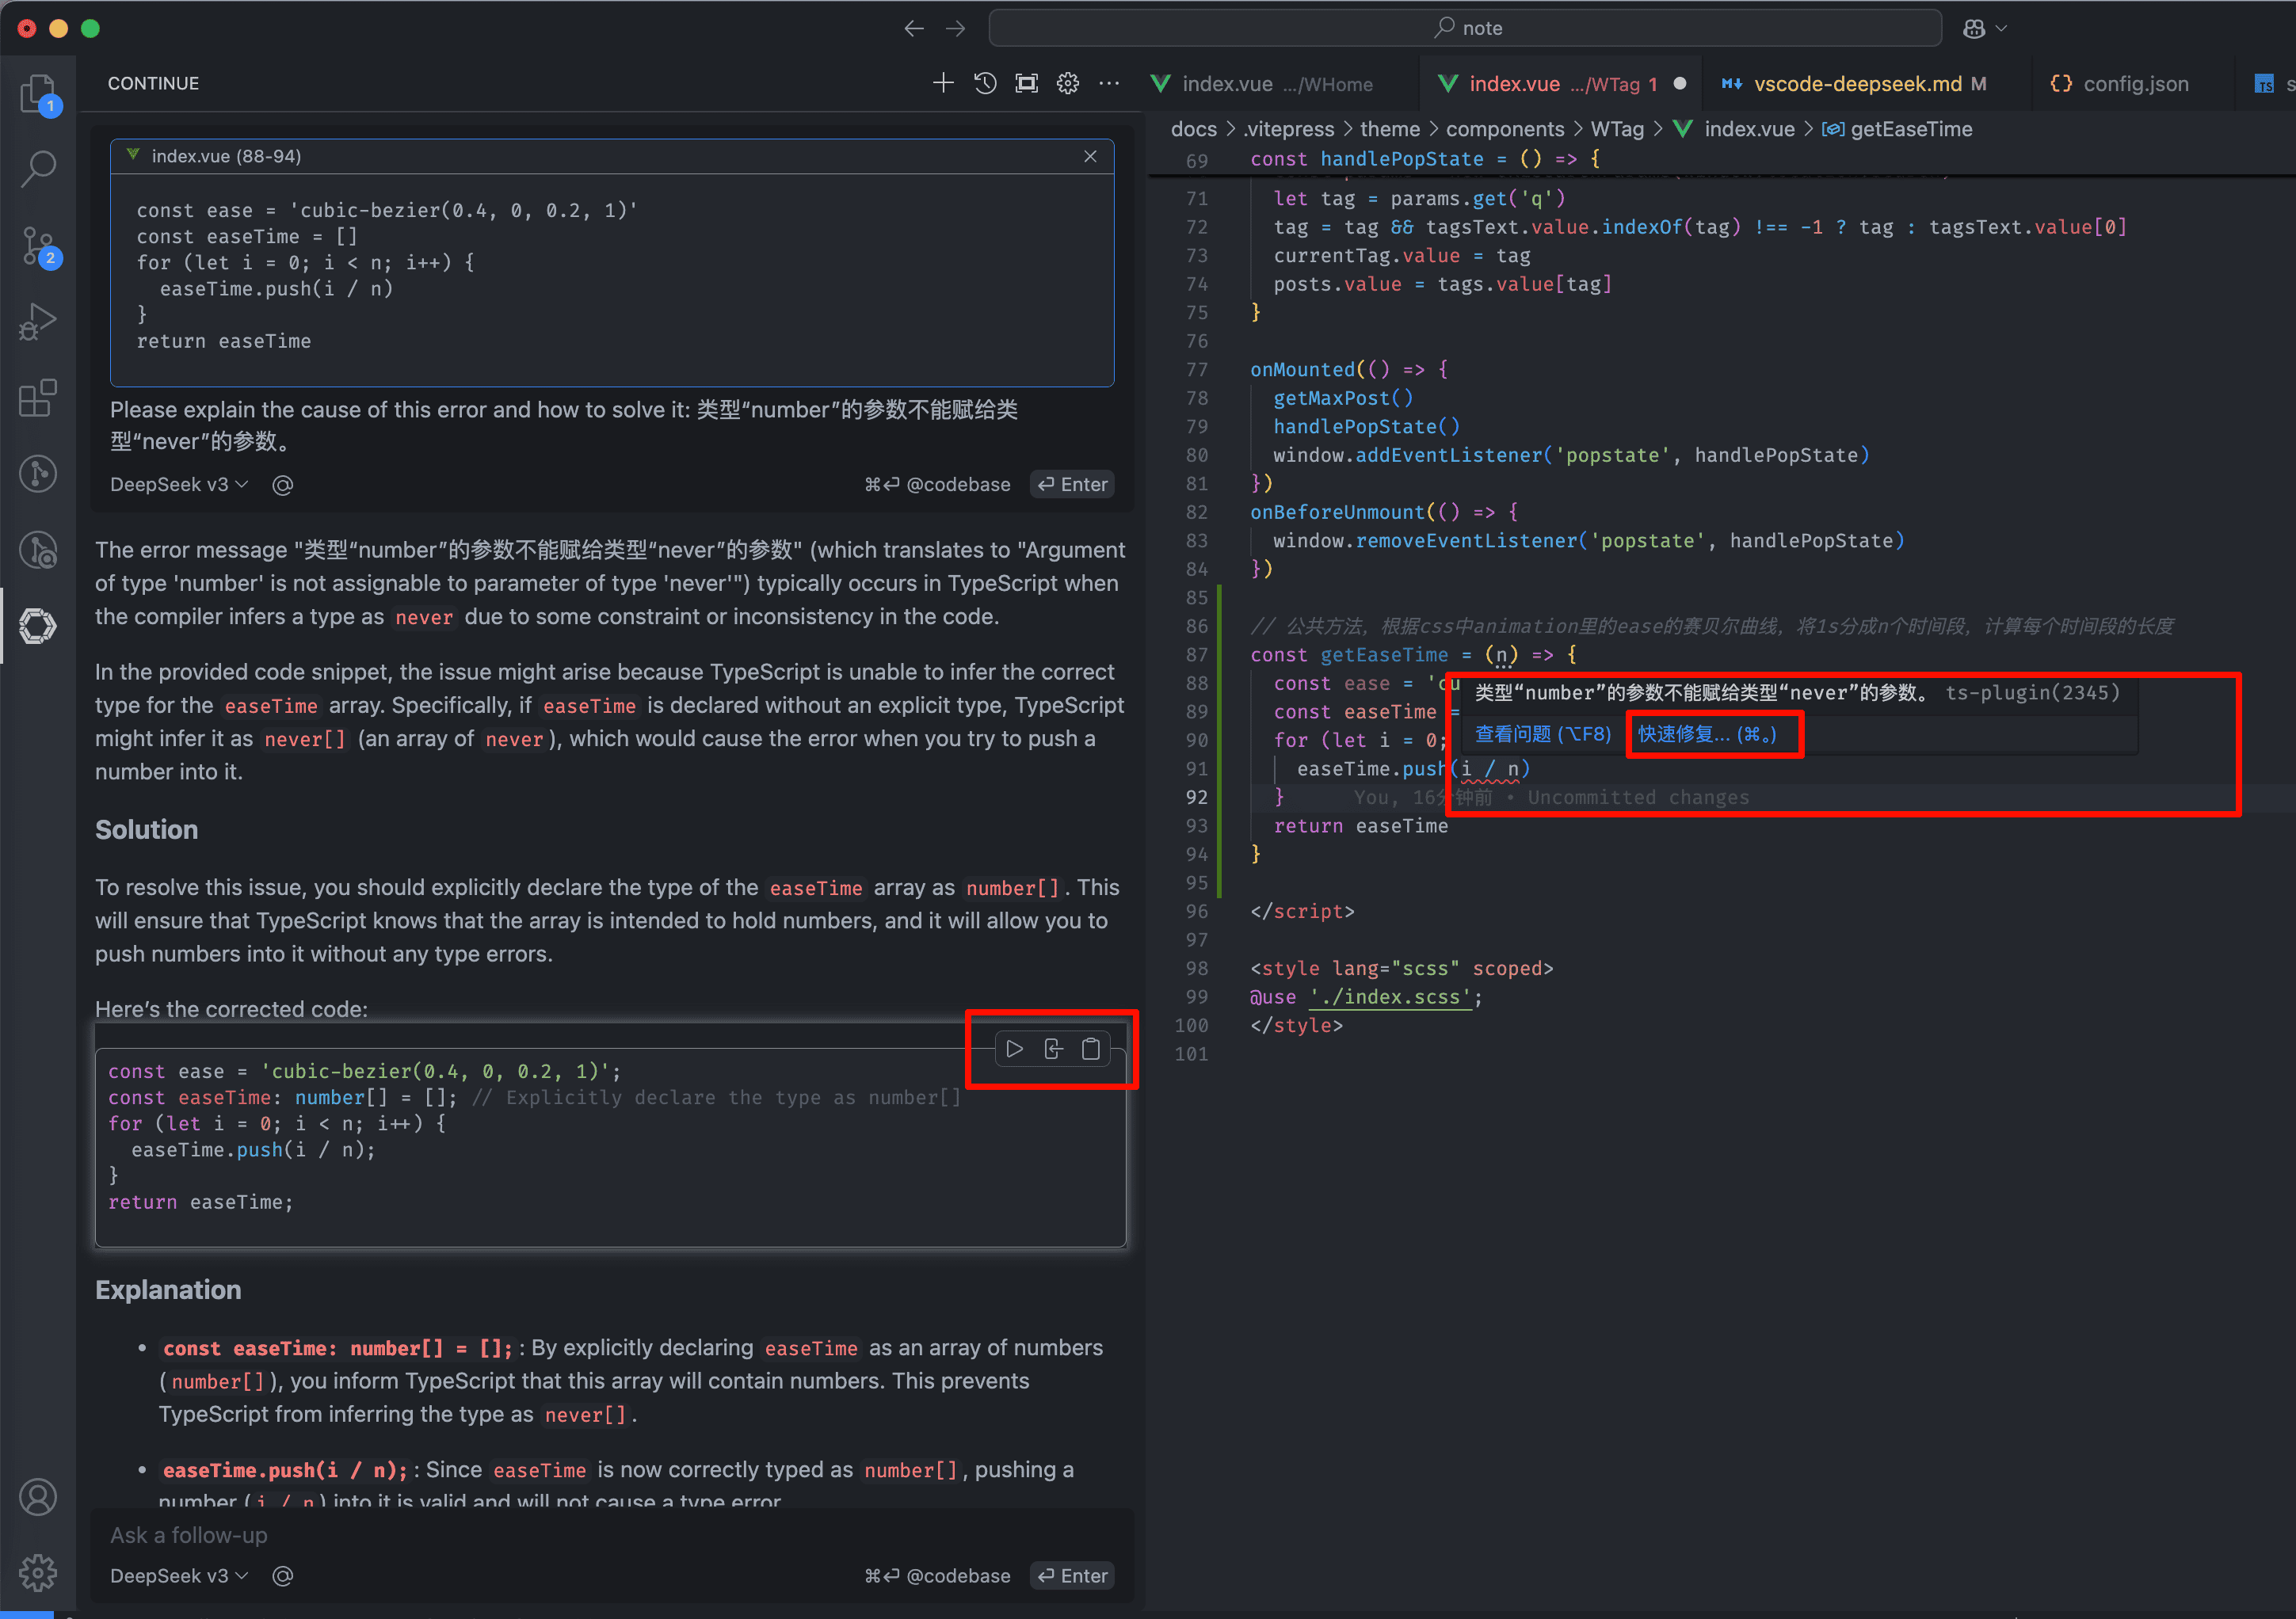Click the 快速修复 quick fix link

tap(1706, 734)
